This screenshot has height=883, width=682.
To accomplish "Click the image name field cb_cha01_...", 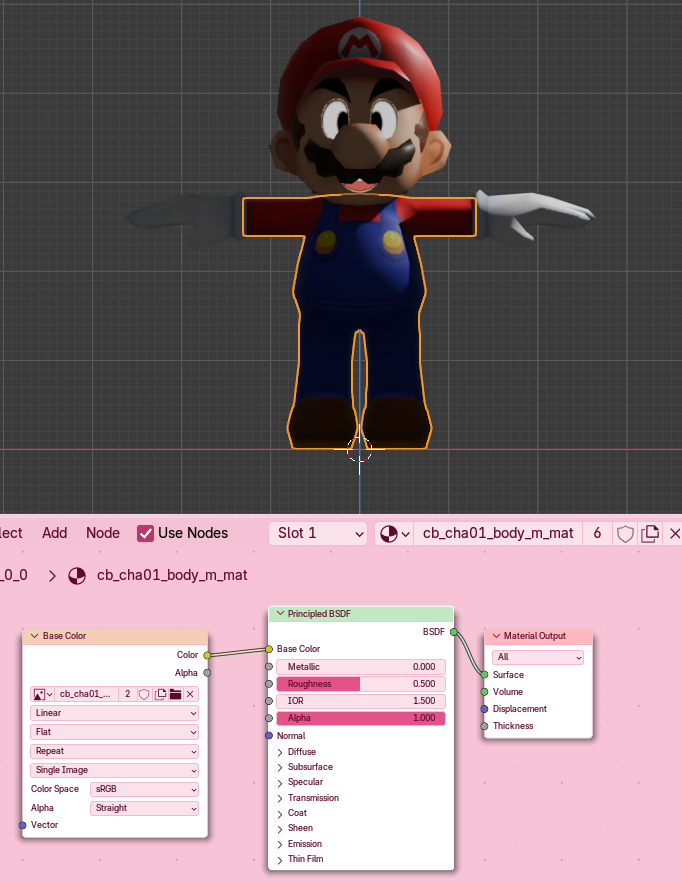I will (86, 694).
